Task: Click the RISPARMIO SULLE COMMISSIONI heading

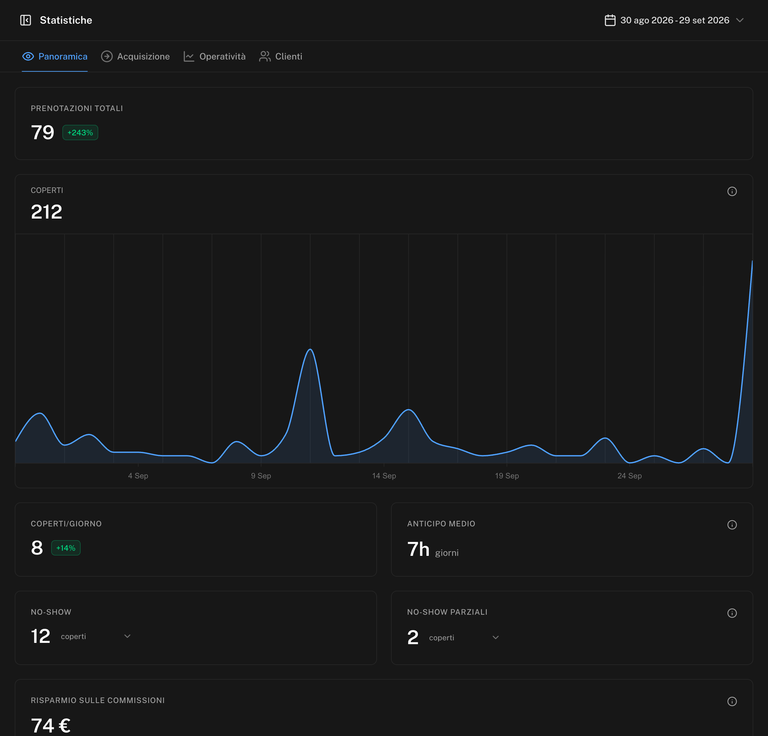Action: 98,700
